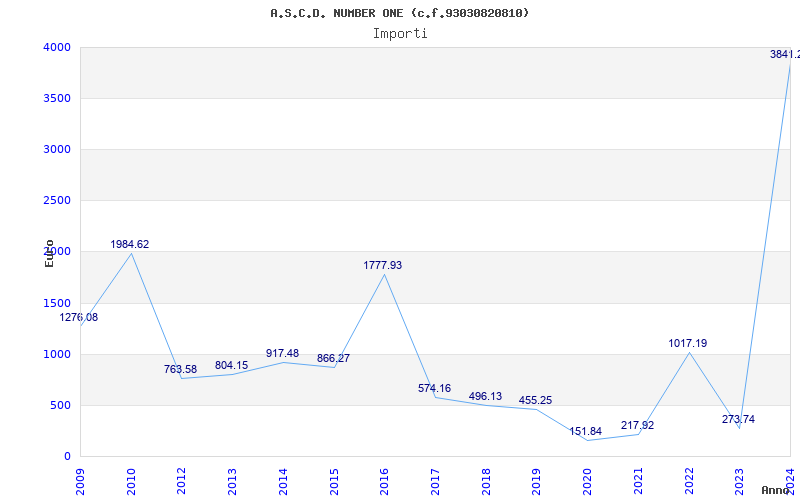
Task: Click the 2024 x-axis year label
Action: (790, 481)
